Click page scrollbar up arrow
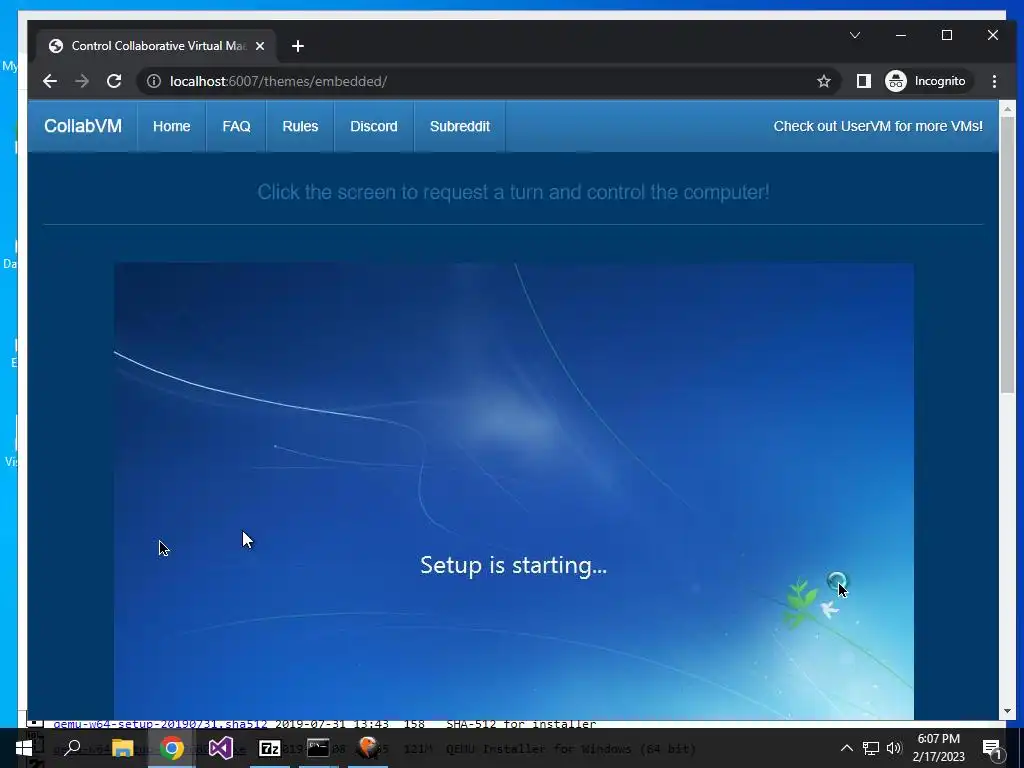The height and width of the screenshot is (768, 1024). (1006, 109)
